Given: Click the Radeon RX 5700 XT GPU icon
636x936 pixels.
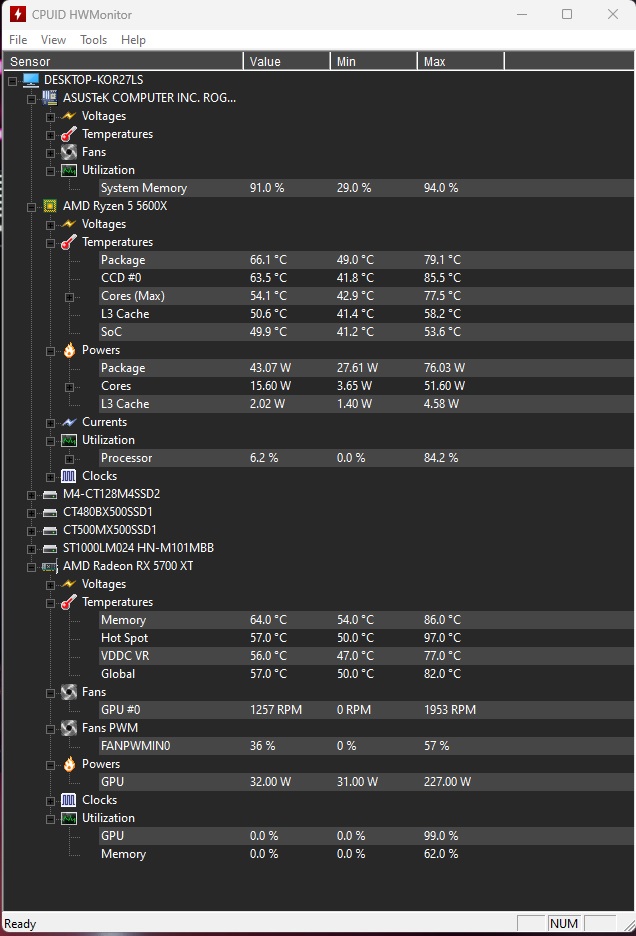Looking at the screenshot, I should click(50, 566).
